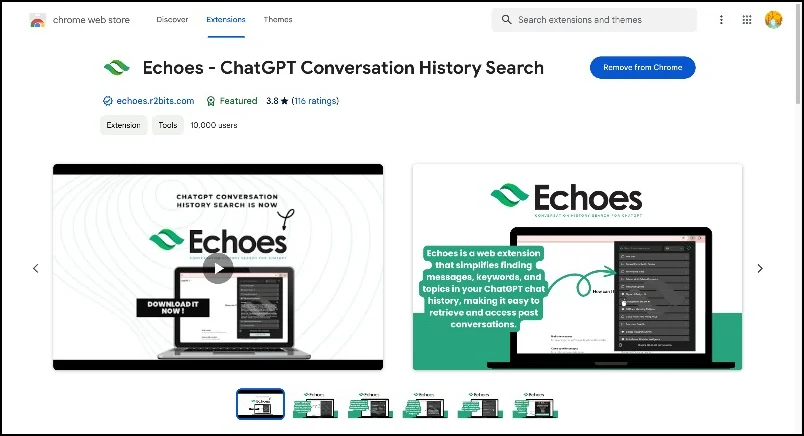The image size is (804, 436).
Task: Switch to the Extensions tab
Action: [226, 19]
